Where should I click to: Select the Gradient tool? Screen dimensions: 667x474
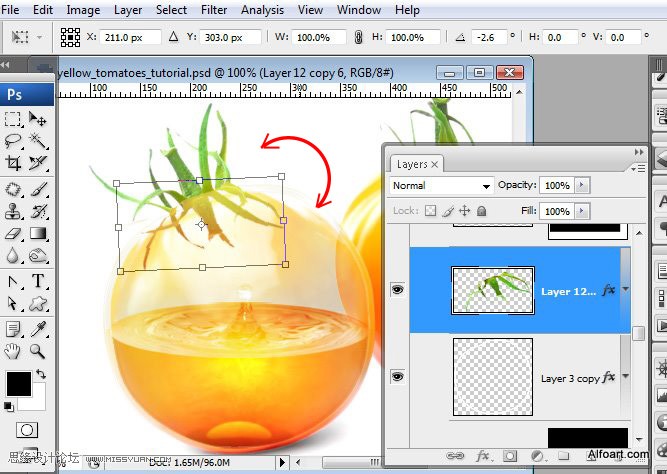(38, 233)
